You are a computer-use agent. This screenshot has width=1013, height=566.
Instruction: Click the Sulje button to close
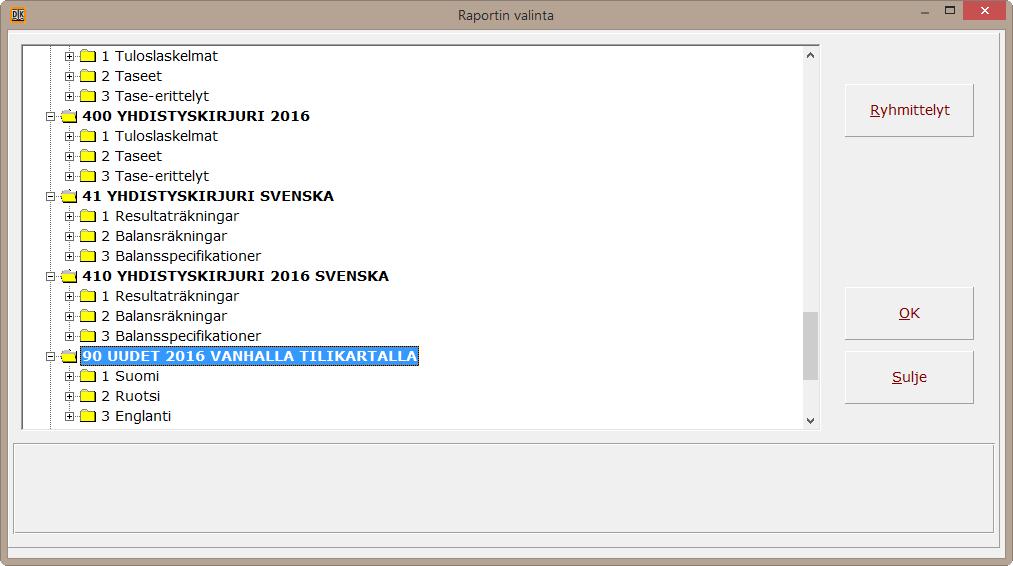coord(909,377)
